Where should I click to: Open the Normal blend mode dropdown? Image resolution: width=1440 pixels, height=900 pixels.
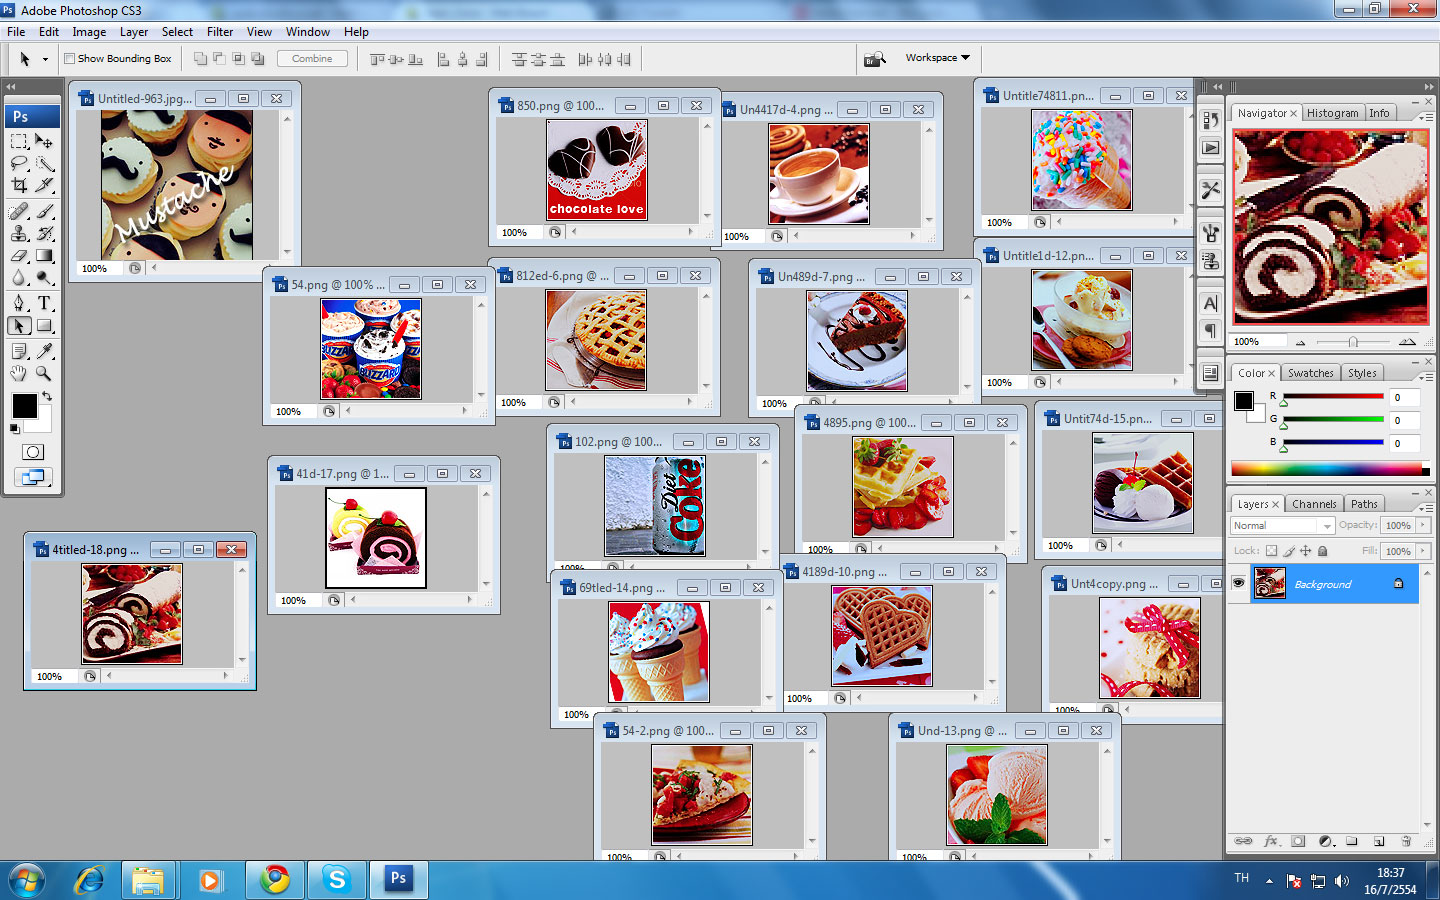(x=1282, y=525)
